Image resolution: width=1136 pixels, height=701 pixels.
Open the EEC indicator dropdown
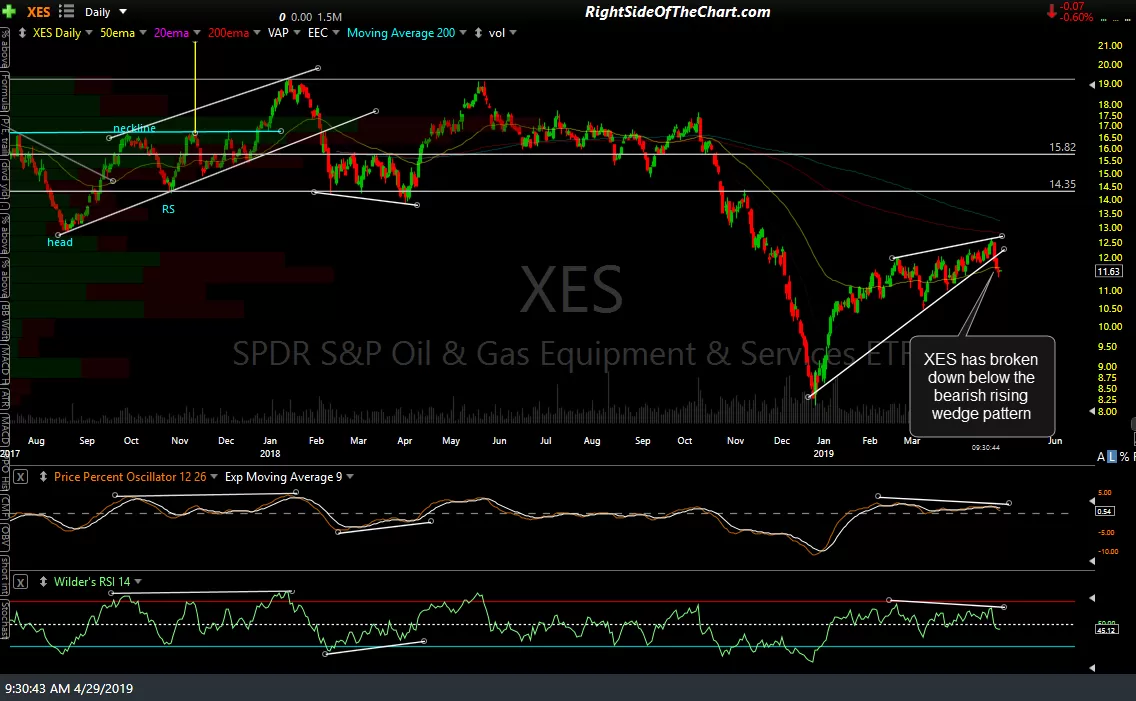335,33
